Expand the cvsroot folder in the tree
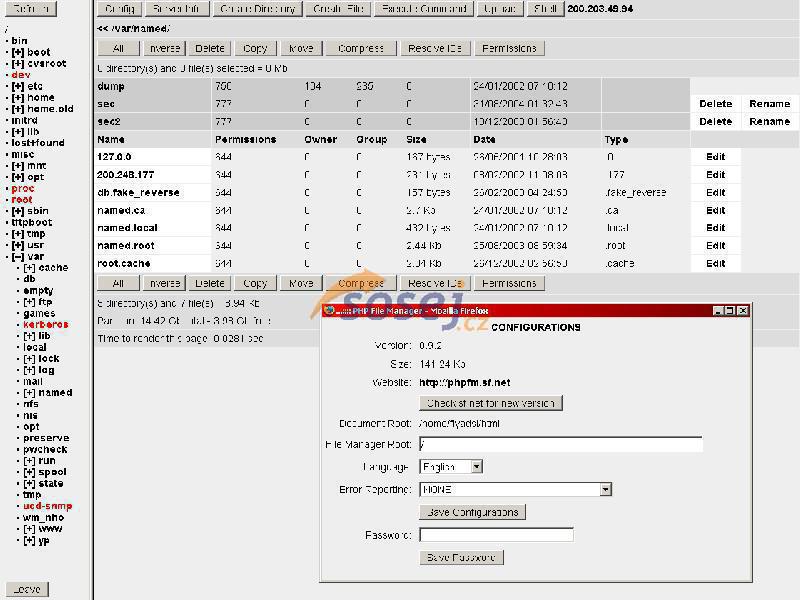Viewport: 800px width, 600px height. click(x=18, y=63)
